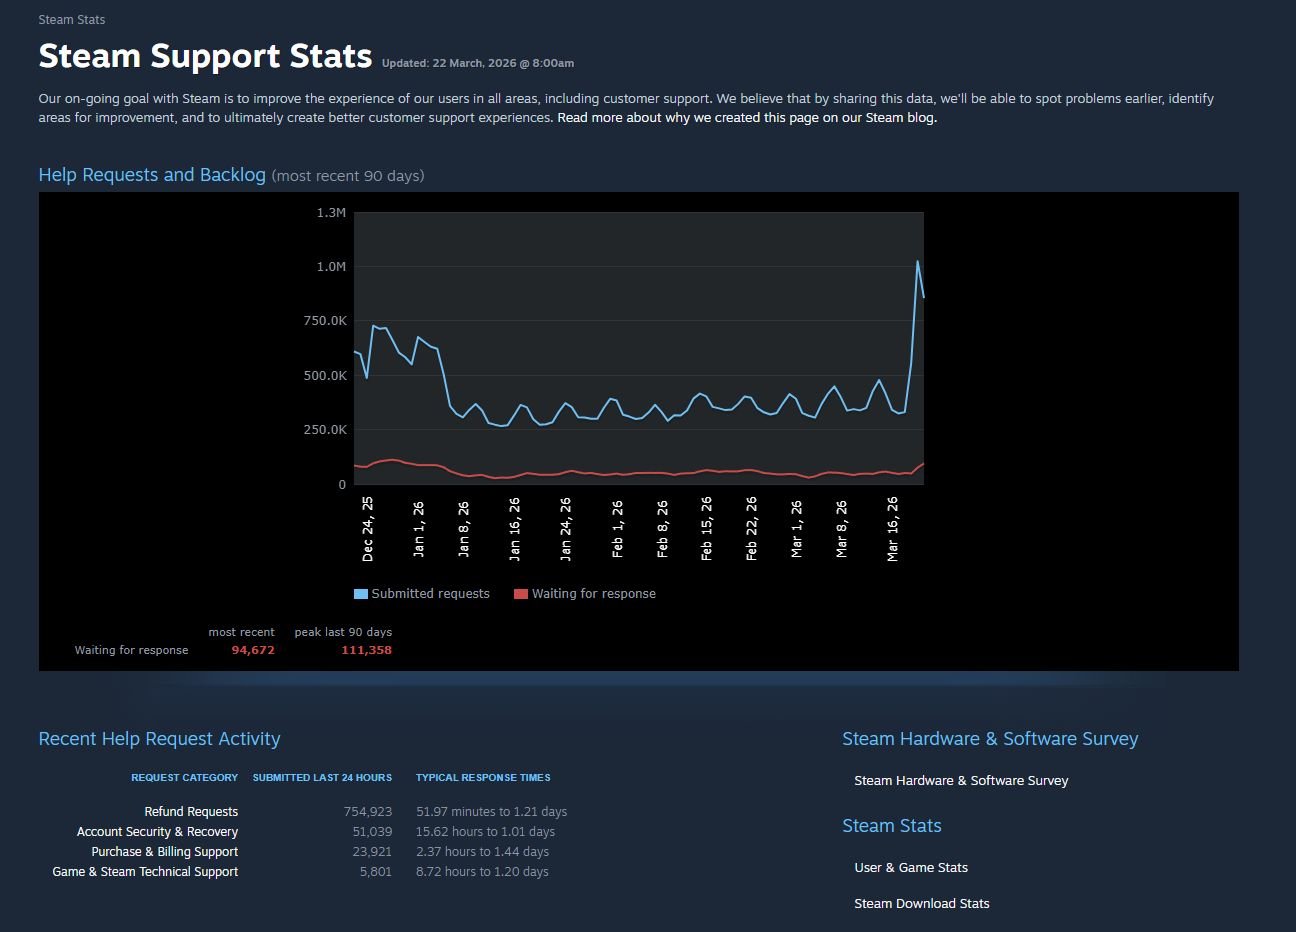Open the User & Game Stats link
The image size is (1296, 932).
(x=910, y=868)
